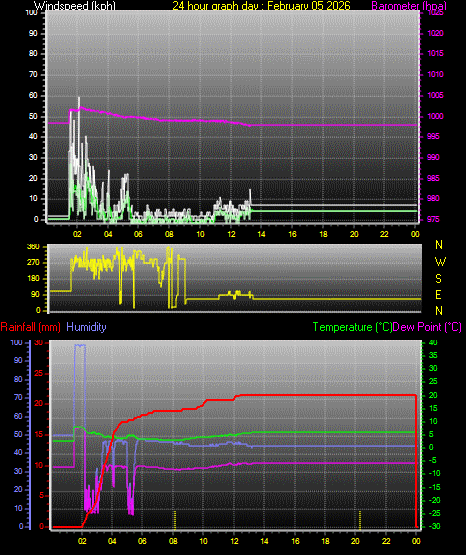Click the red "25" rainfall axis value
The width and height of the screenshot is (466, 555).
39,373
